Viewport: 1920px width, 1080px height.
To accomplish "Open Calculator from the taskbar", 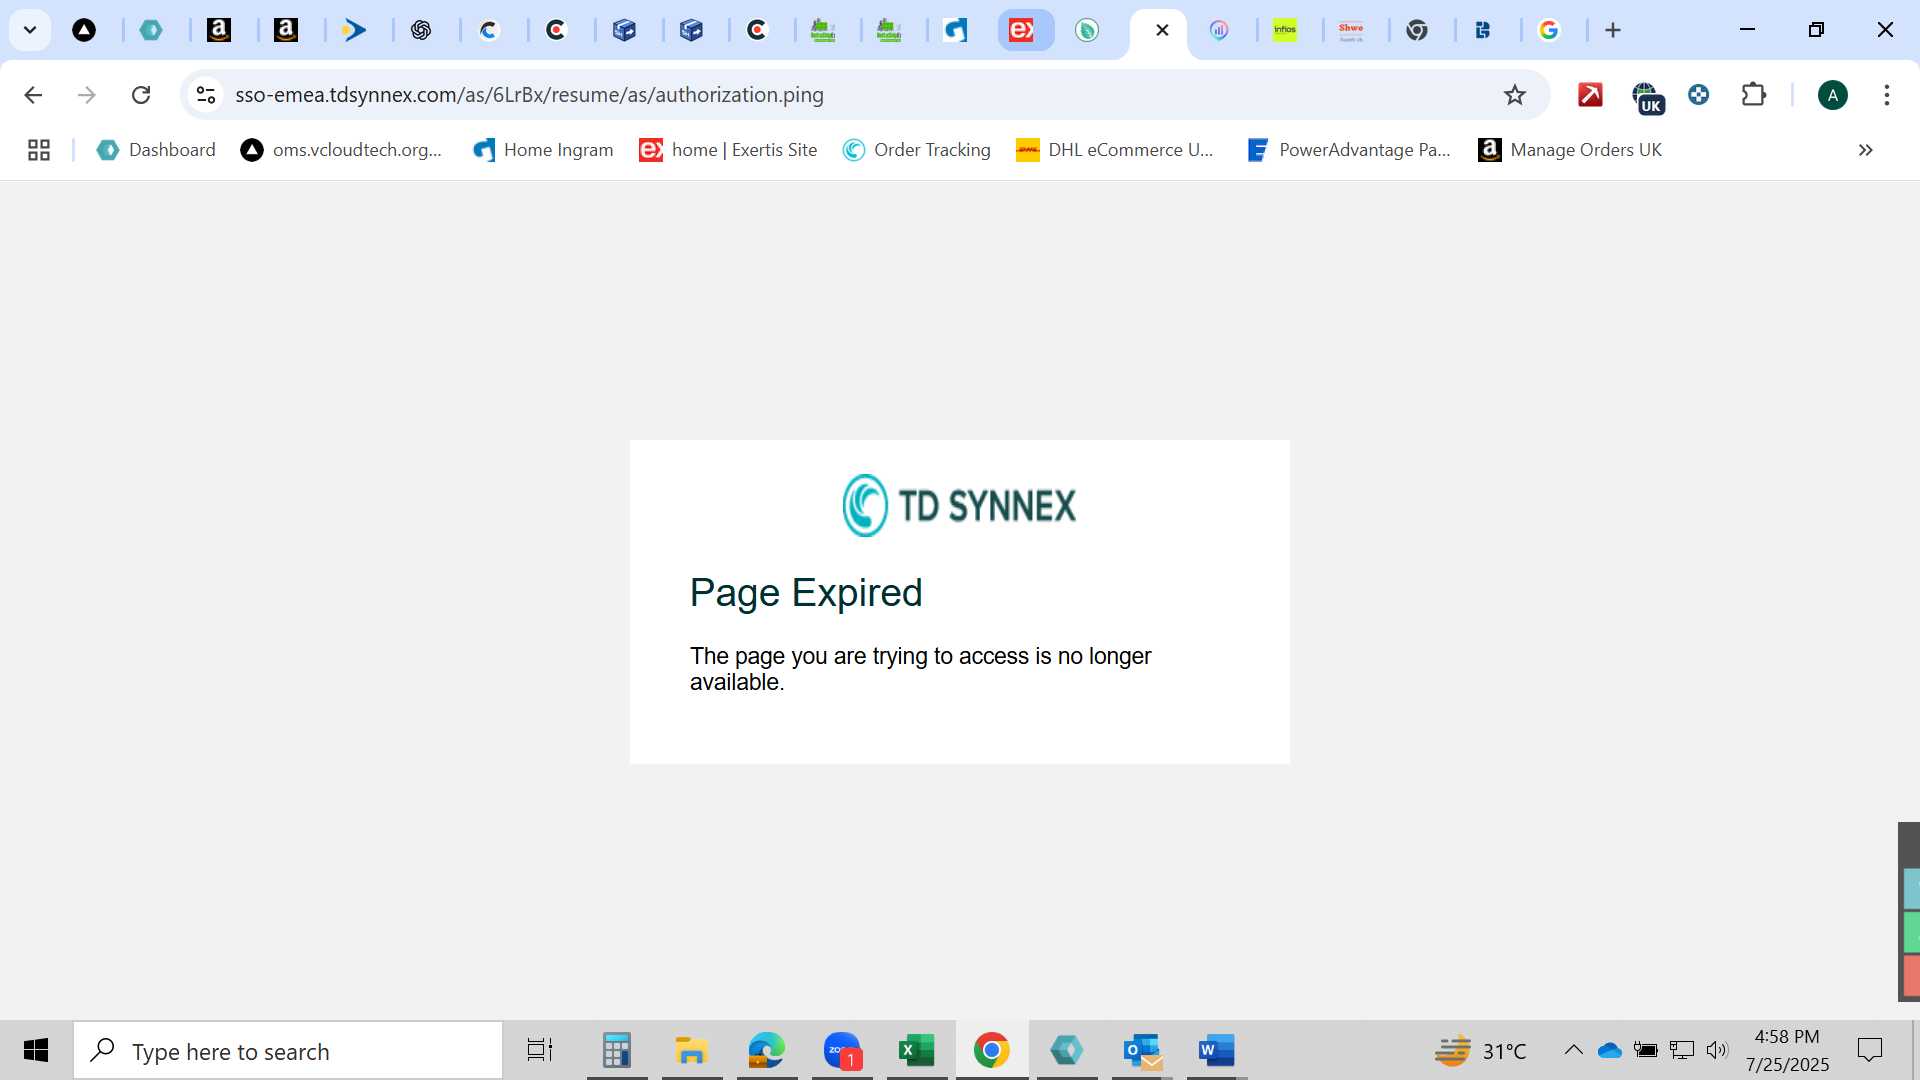I will (617, 1051).
